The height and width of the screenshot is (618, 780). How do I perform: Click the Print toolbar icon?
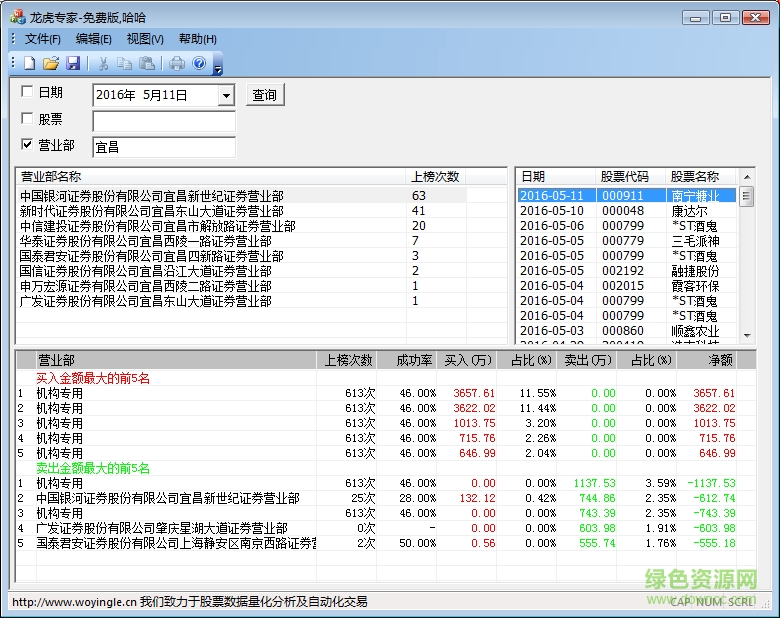pyautogui.click(x=177, y=64)
